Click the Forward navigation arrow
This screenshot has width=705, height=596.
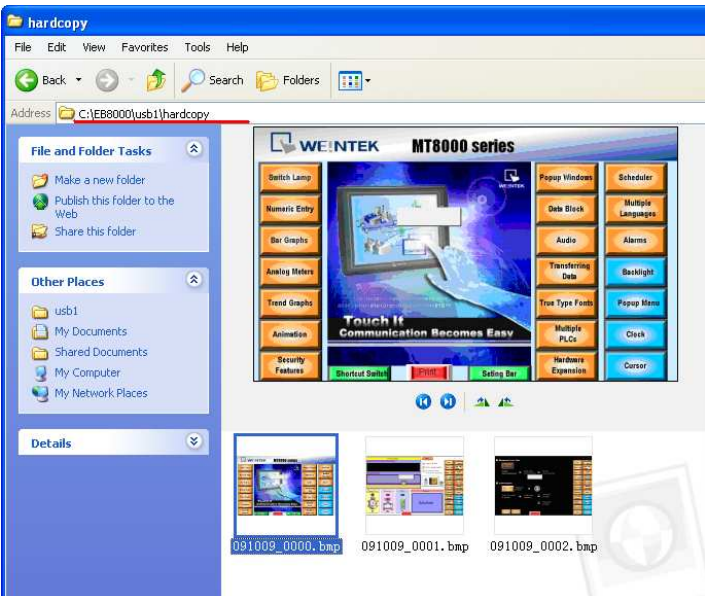coord(107,80)
